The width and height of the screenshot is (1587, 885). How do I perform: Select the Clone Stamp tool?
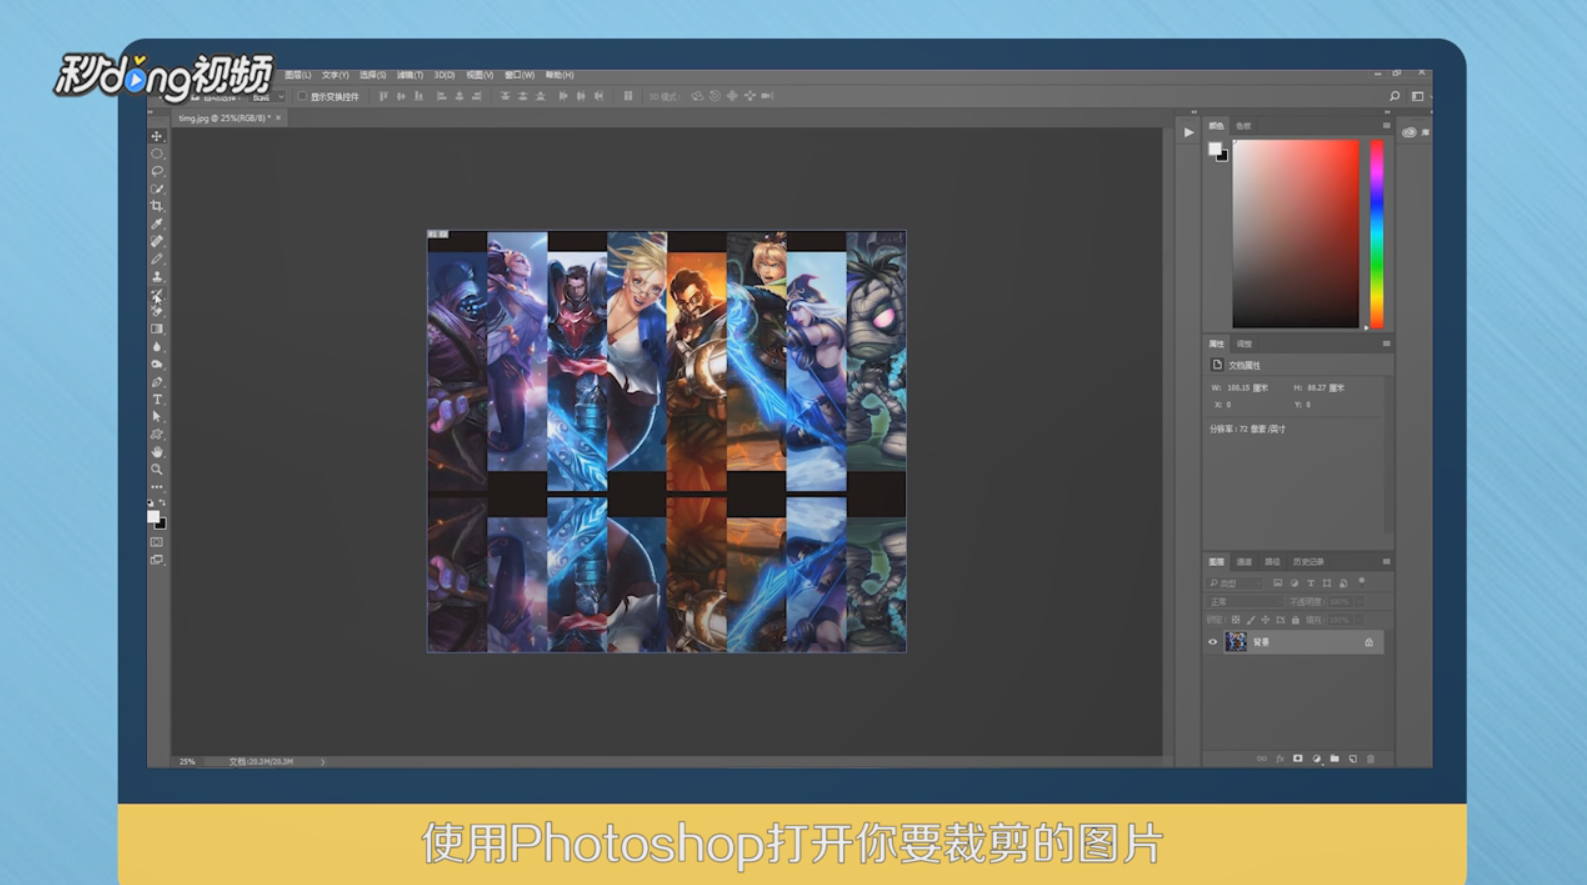tap(157, 277)
